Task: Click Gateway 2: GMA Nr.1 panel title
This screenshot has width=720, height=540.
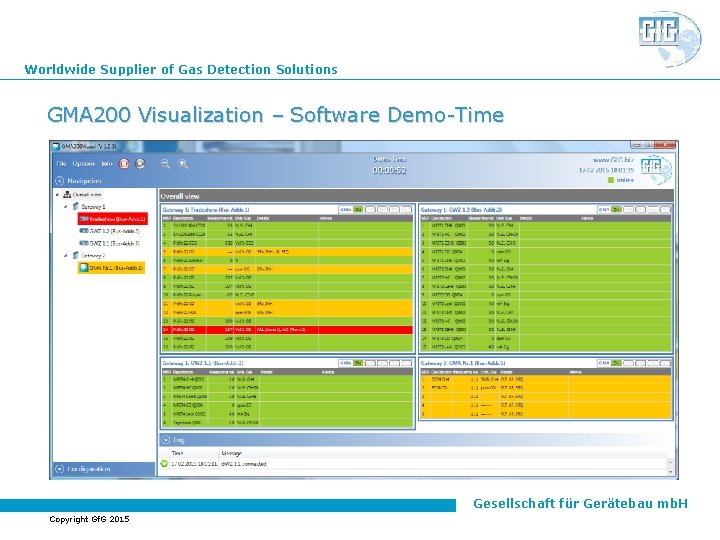Action: tap(463, 363)
